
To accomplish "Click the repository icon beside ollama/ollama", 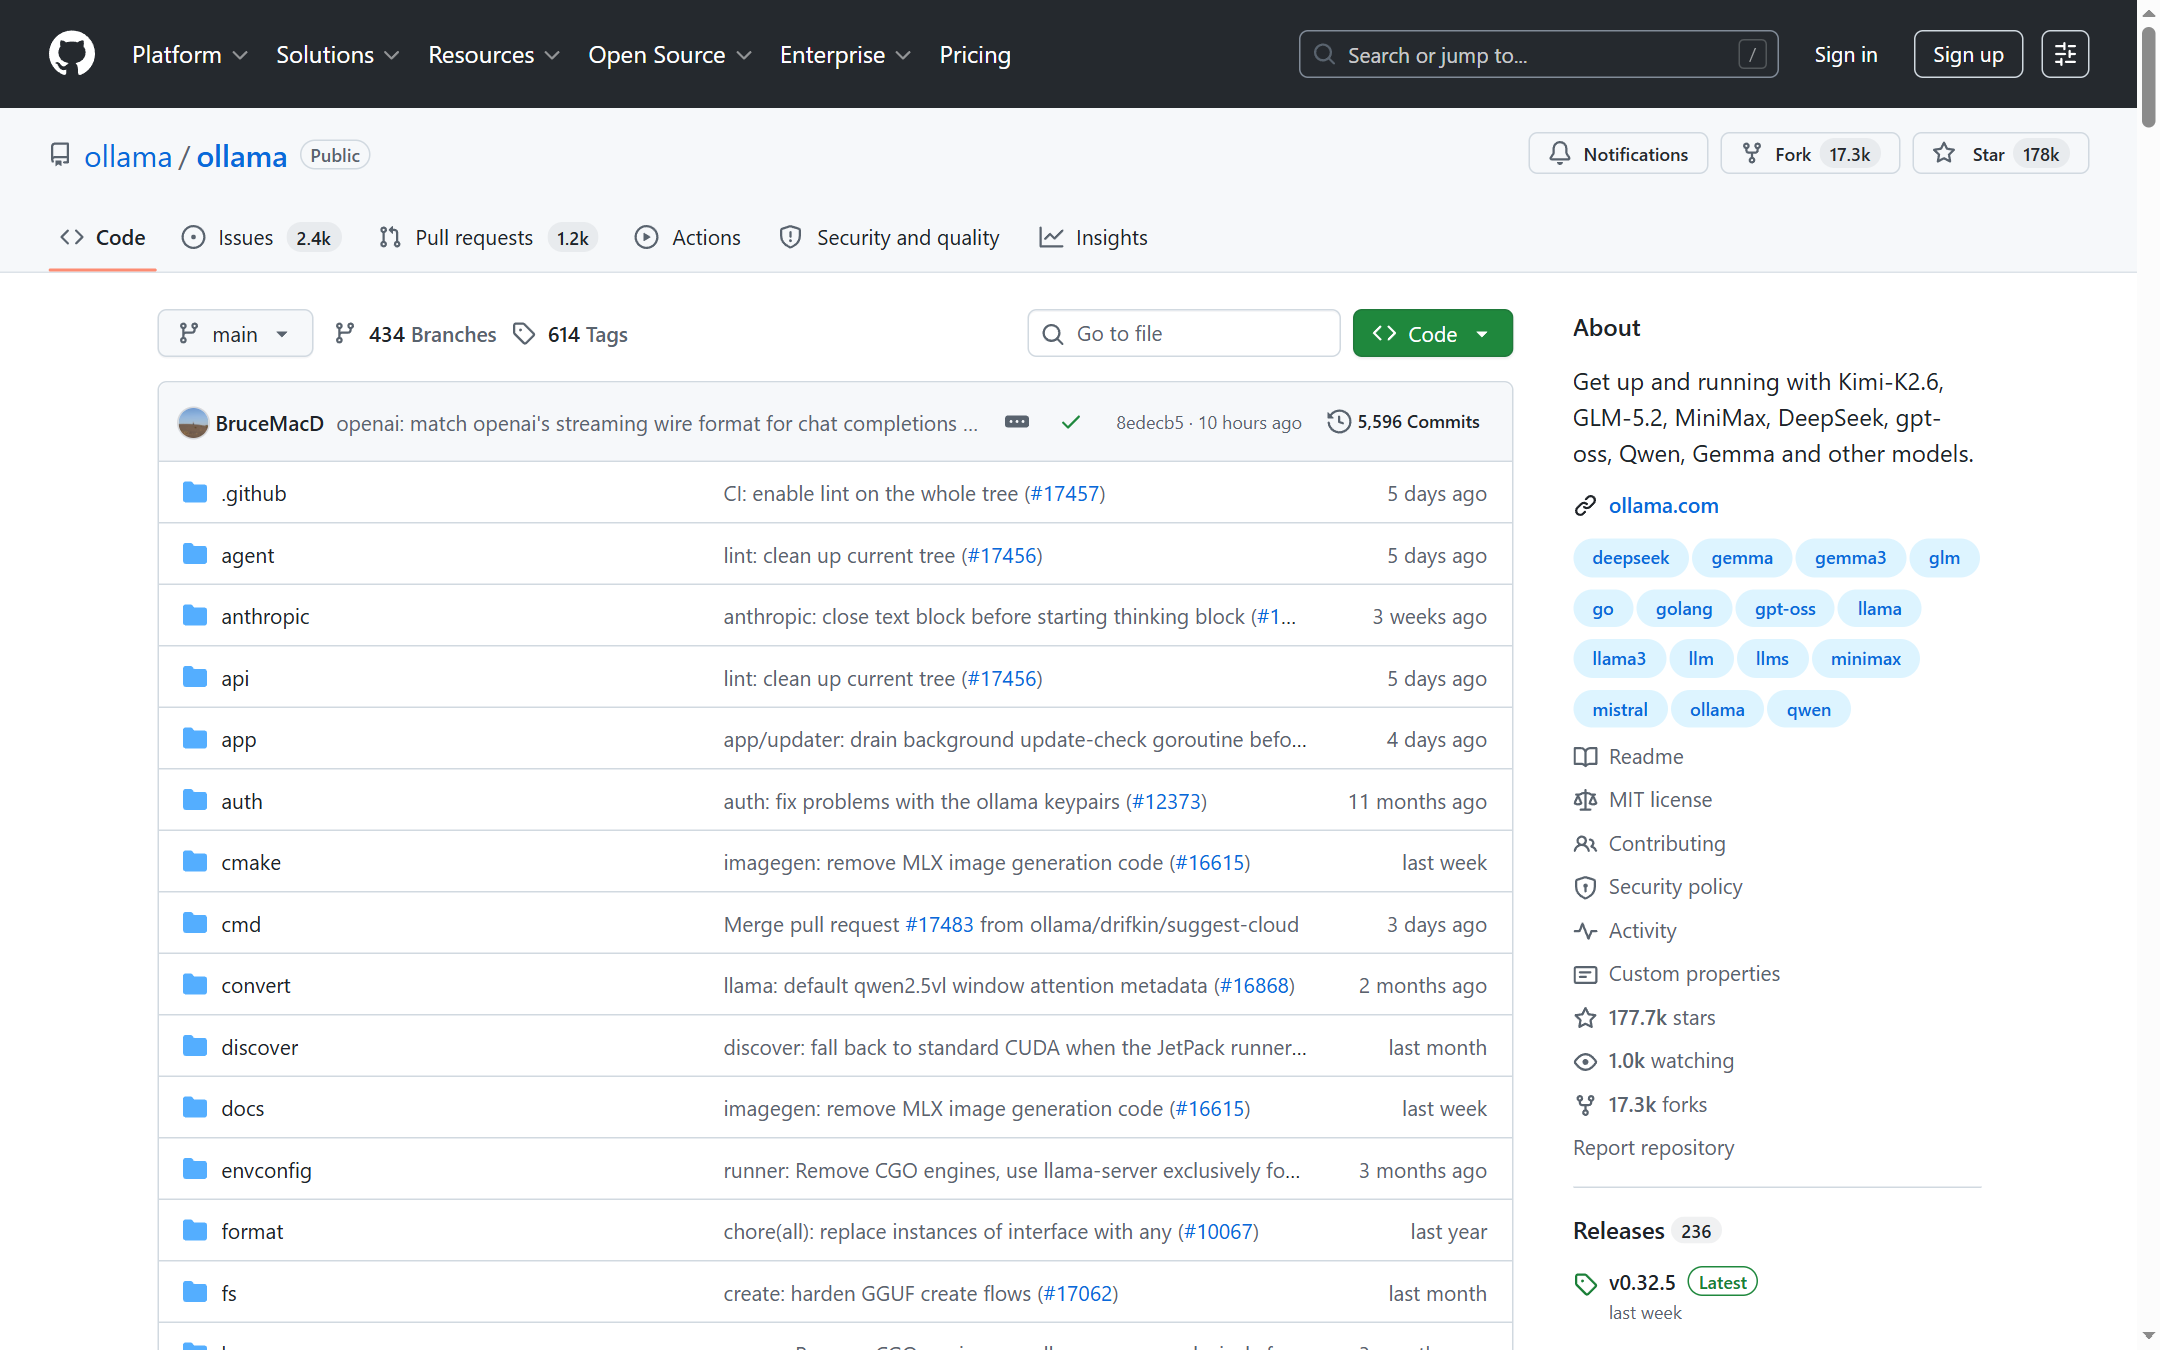I will 60,156.
